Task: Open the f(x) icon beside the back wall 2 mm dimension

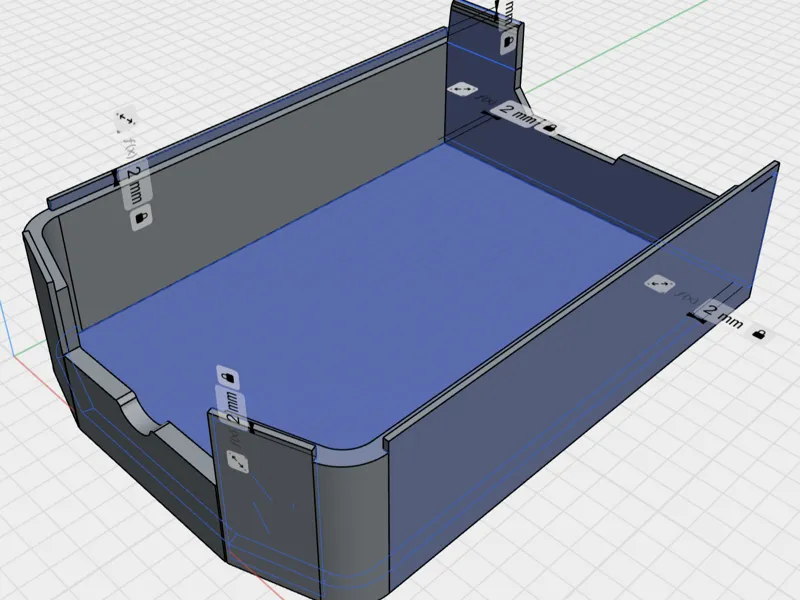Action: [x=485, y=99]
